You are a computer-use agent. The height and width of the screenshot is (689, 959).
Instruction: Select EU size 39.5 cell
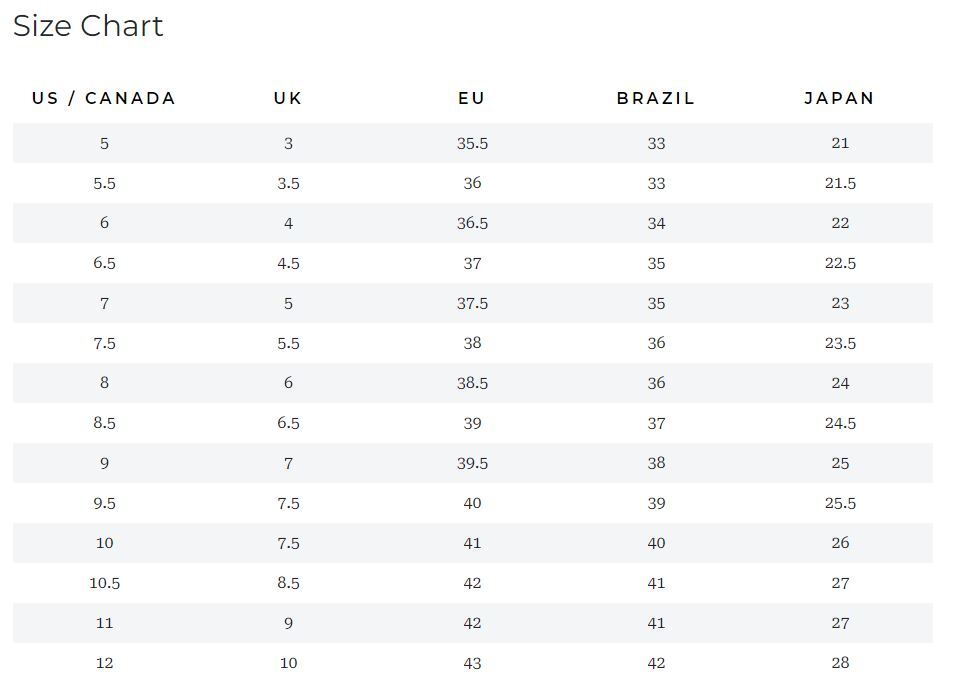[472, 463]
